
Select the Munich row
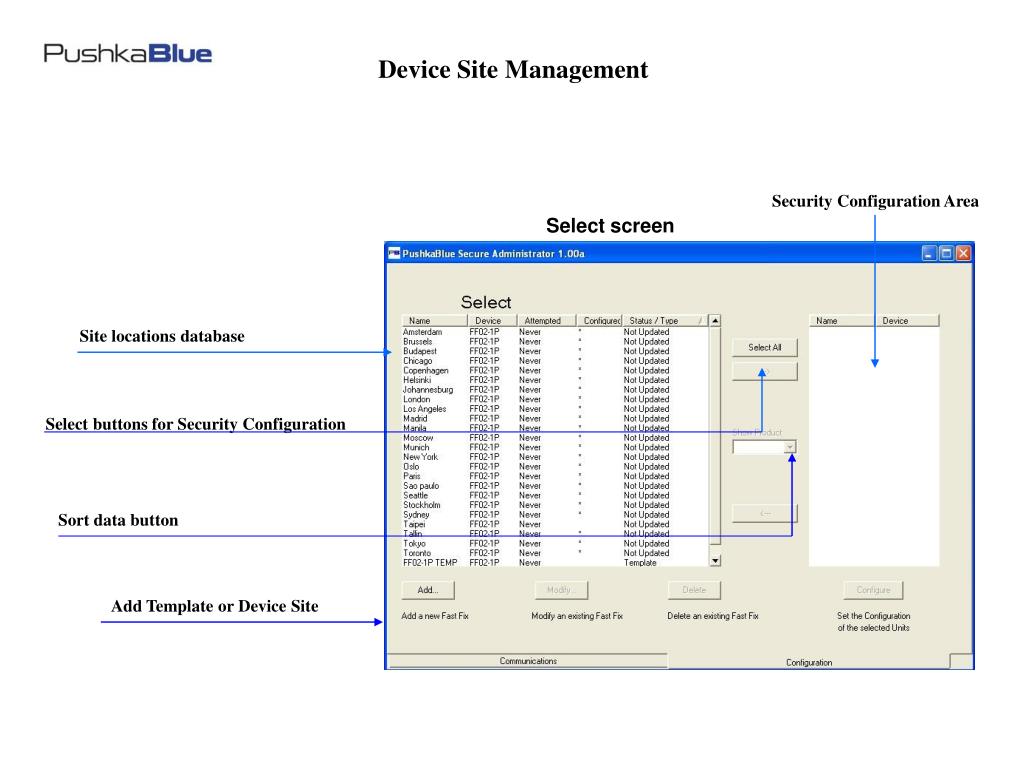[554, 447]
